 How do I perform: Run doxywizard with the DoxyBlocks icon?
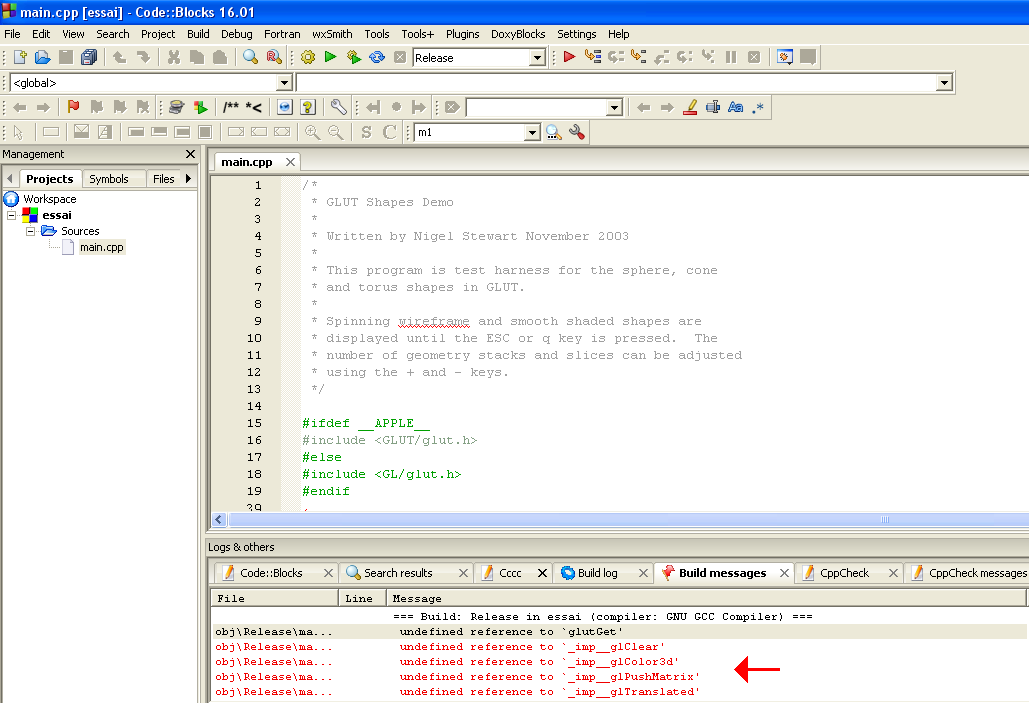(x=176, y=107)
